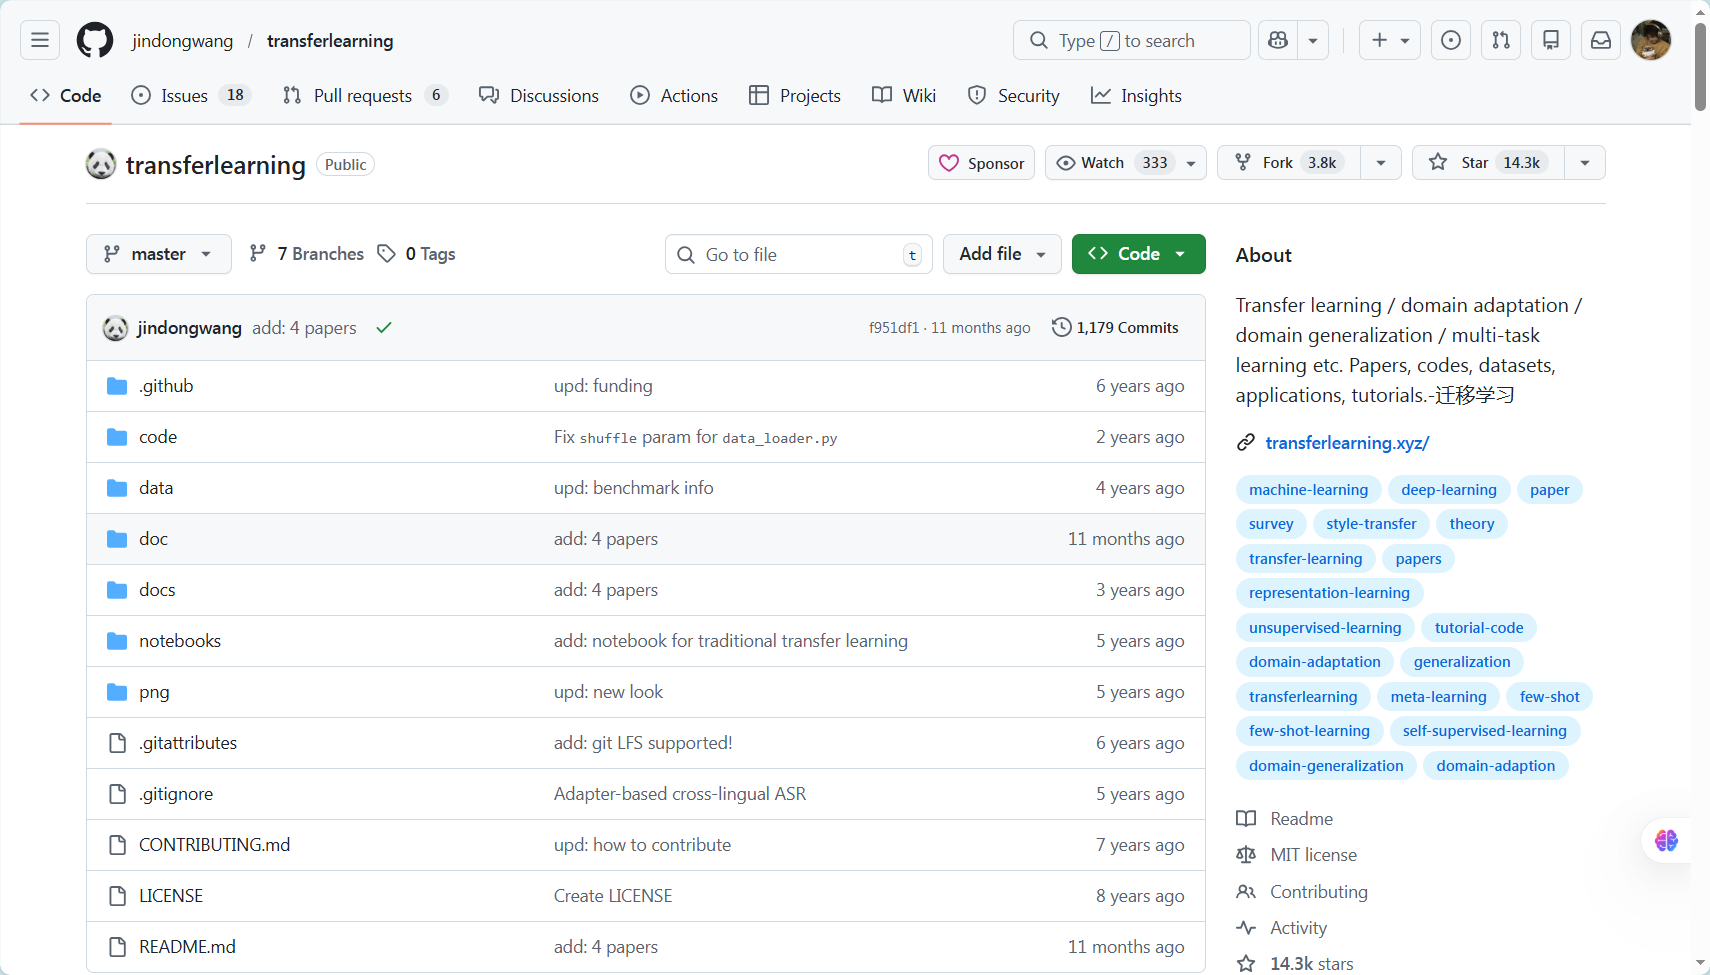The width and height of the screenshot is (1710, 975).
Task: Click the tag icon beside 0 Tags
Action: click(x=386, y=254)
